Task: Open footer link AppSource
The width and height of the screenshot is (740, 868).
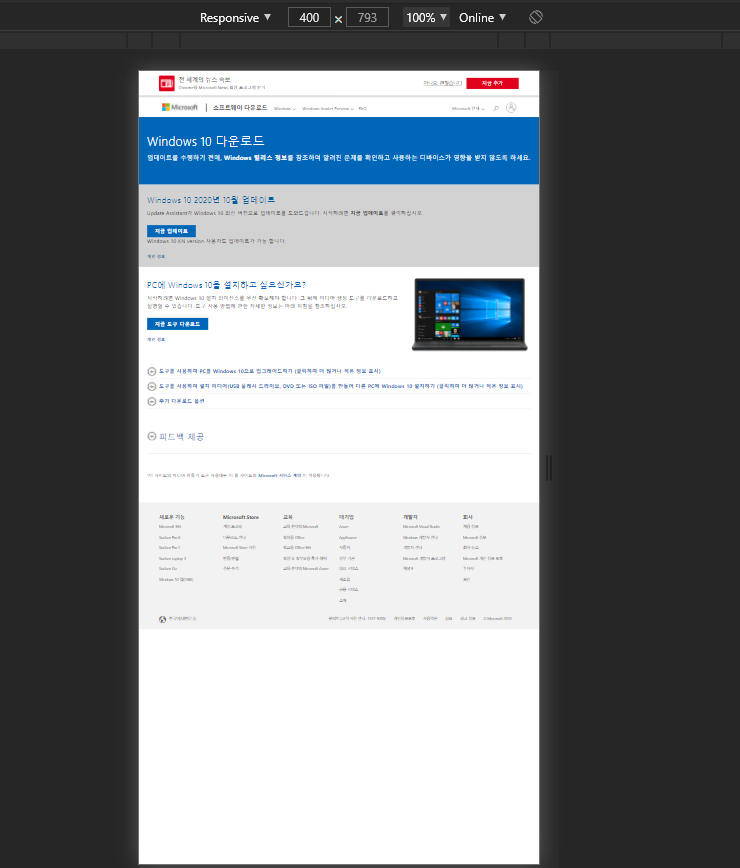Action: (x=348, y=538)
